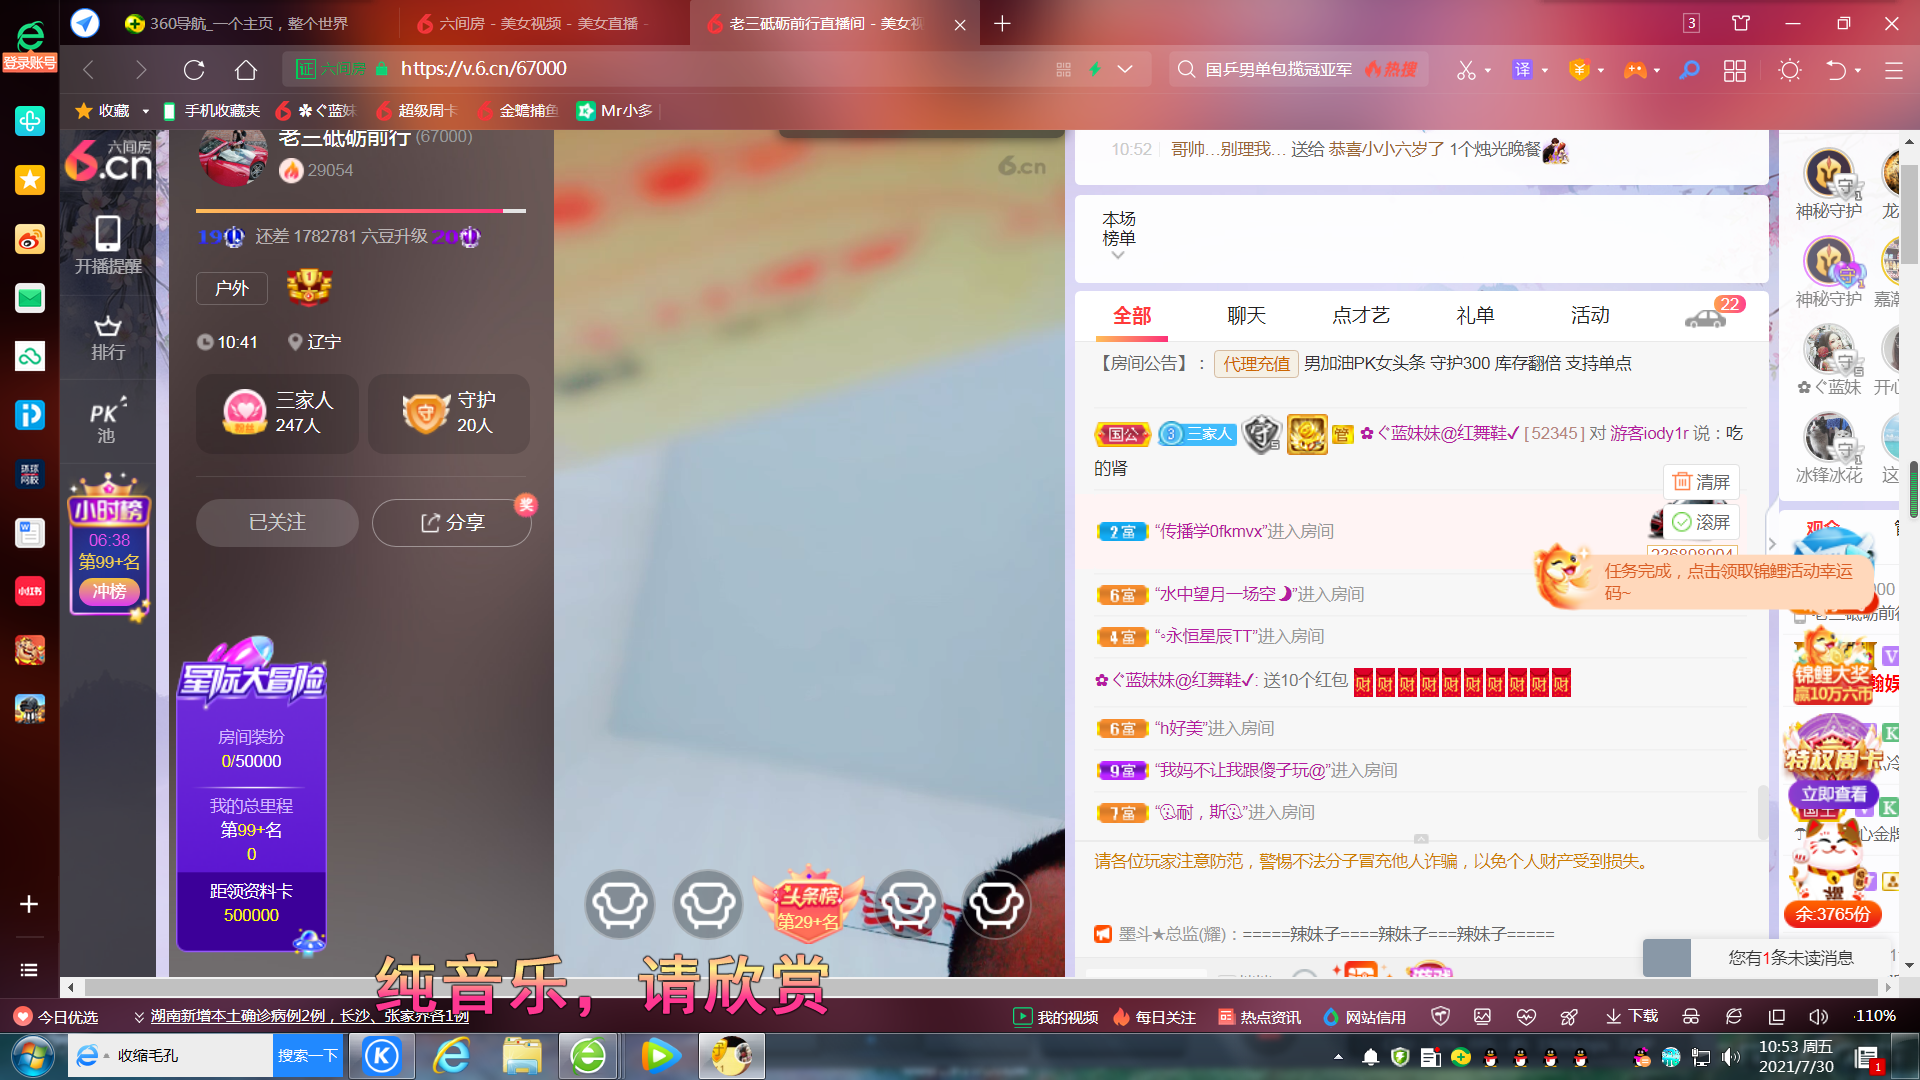Open Windows Start button

32,1056
